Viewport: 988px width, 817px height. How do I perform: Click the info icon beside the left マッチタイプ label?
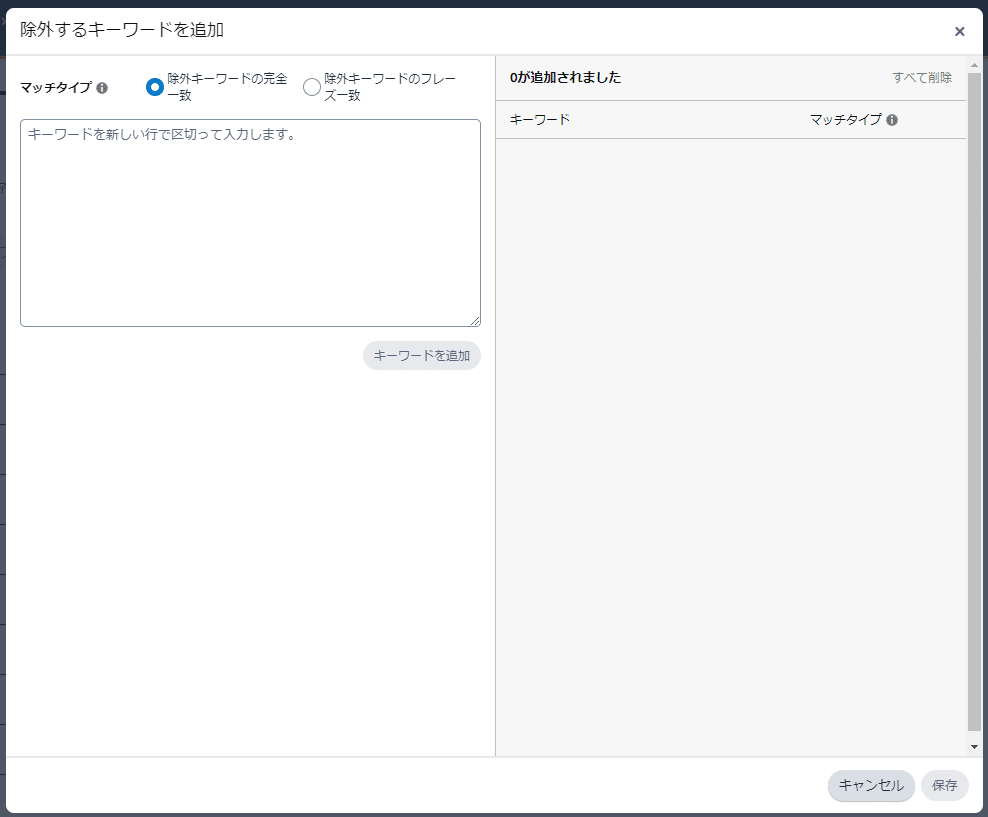[x=101, y=88]
